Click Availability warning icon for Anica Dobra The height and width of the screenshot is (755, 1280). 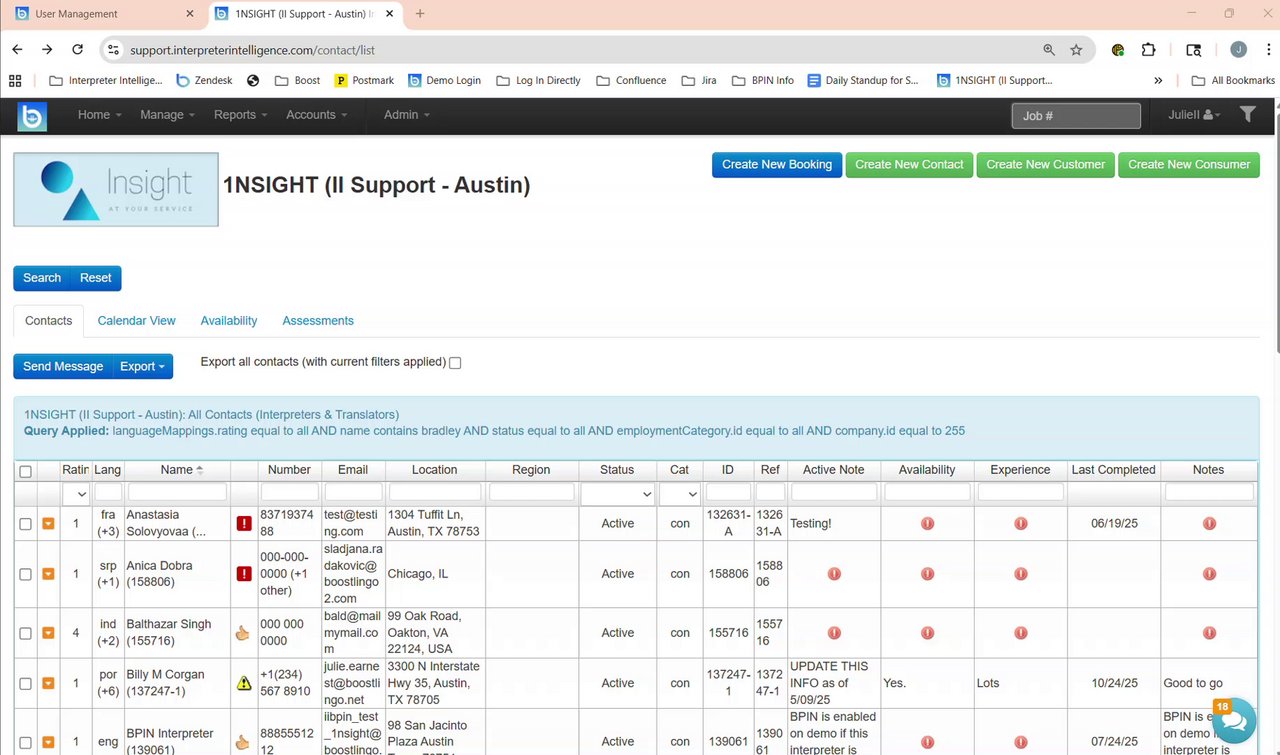click(927, 574)
